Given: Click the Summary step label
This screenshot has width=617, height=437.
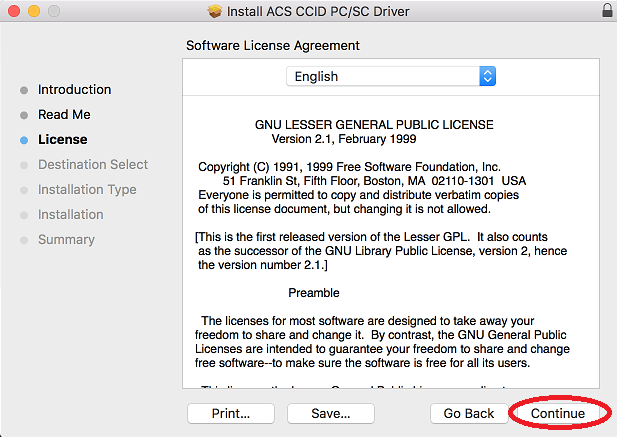Looking at the screenshot, I should pyautogui.click(x=66, y=240).
